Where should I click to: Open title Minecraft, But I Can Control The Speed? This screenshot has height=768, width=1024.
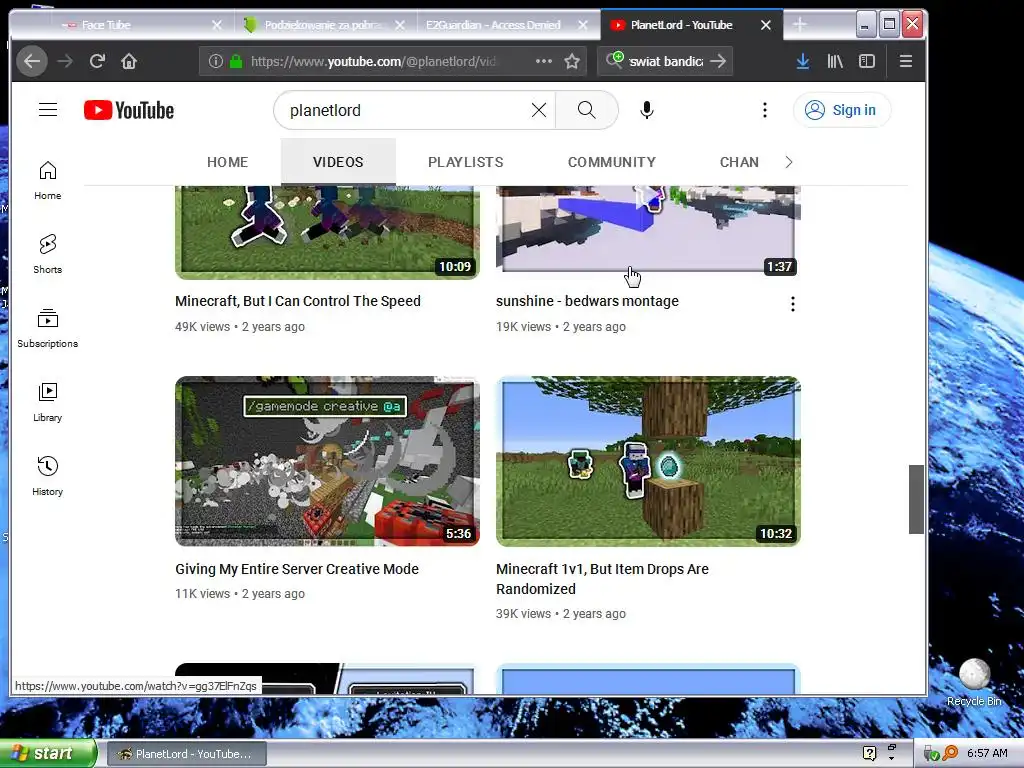298,301
